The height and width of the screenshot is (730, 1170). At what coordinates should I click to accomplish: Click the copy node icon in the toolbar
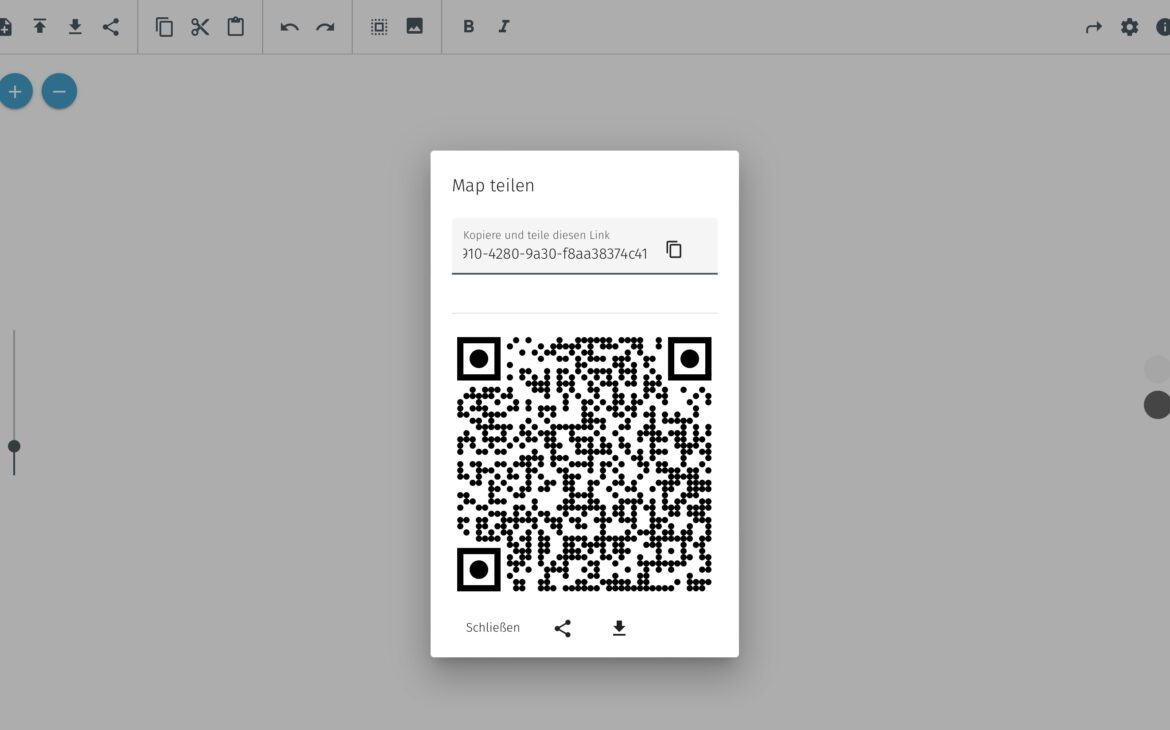(x=164, y=27)
